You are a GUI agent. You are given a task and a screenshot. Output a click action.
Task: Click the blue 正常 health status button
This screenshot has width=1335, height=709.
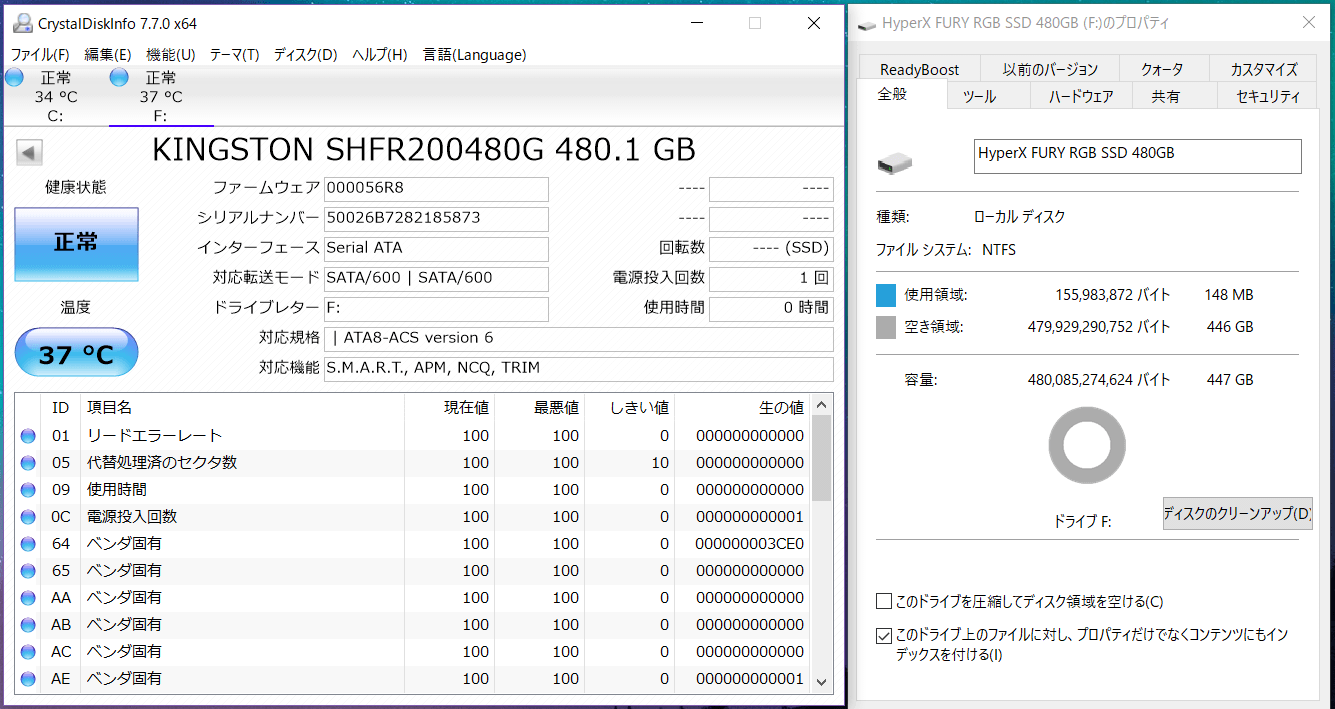click(x=76, y=244)
